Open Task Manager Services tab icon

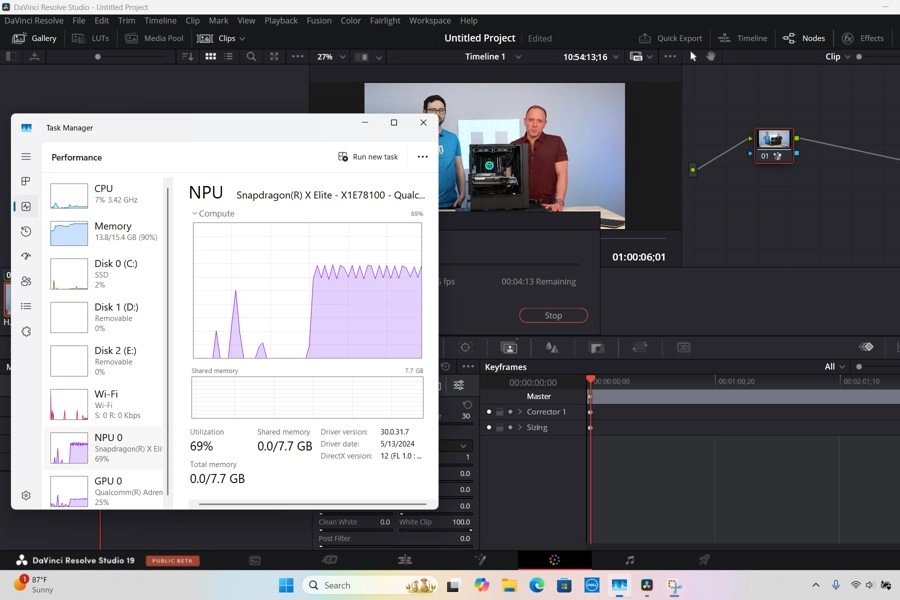(26, 331)
